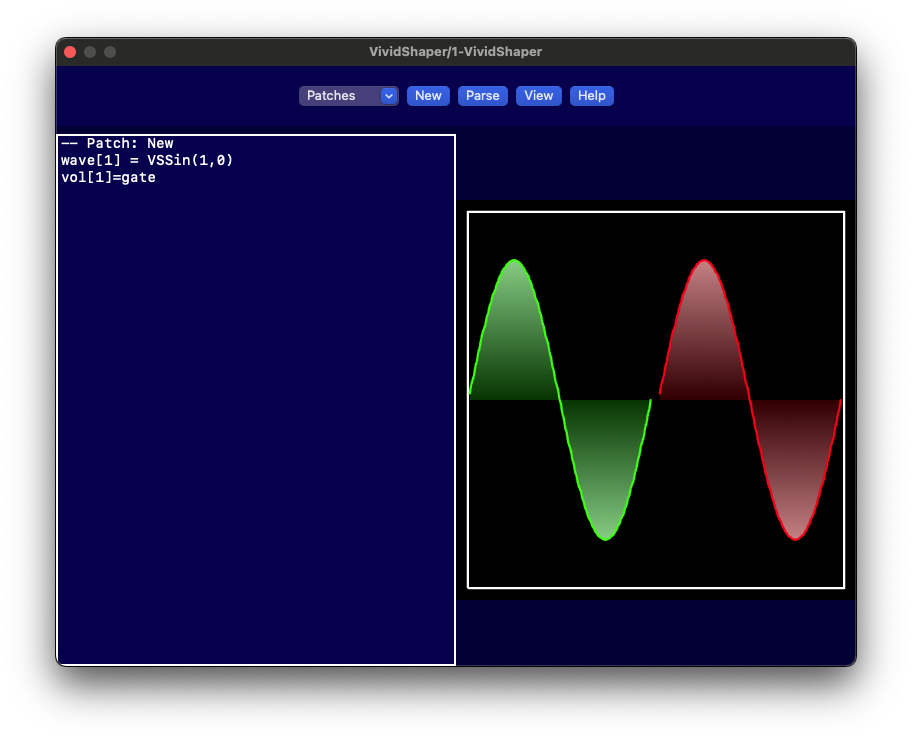Click the trough of the red sine wave
The width and height of the screenshot is (912, 740).
(x=795, y=538)
